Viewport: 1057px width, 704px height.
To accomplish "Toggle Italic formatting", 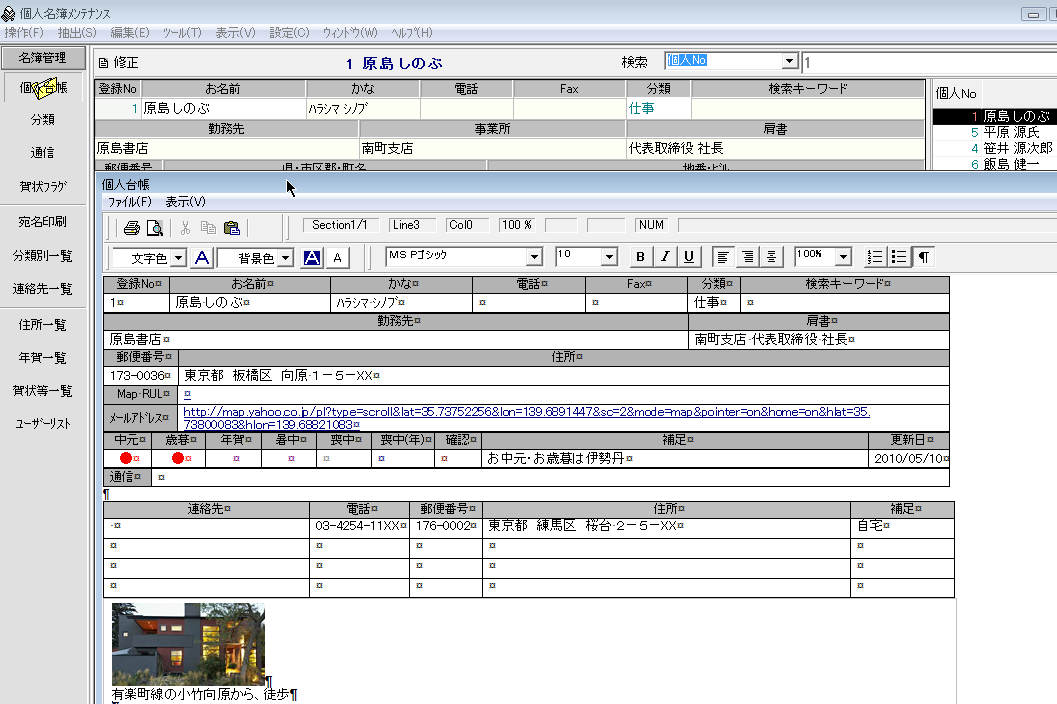I will pyautogui.click(x=664, y=257).
